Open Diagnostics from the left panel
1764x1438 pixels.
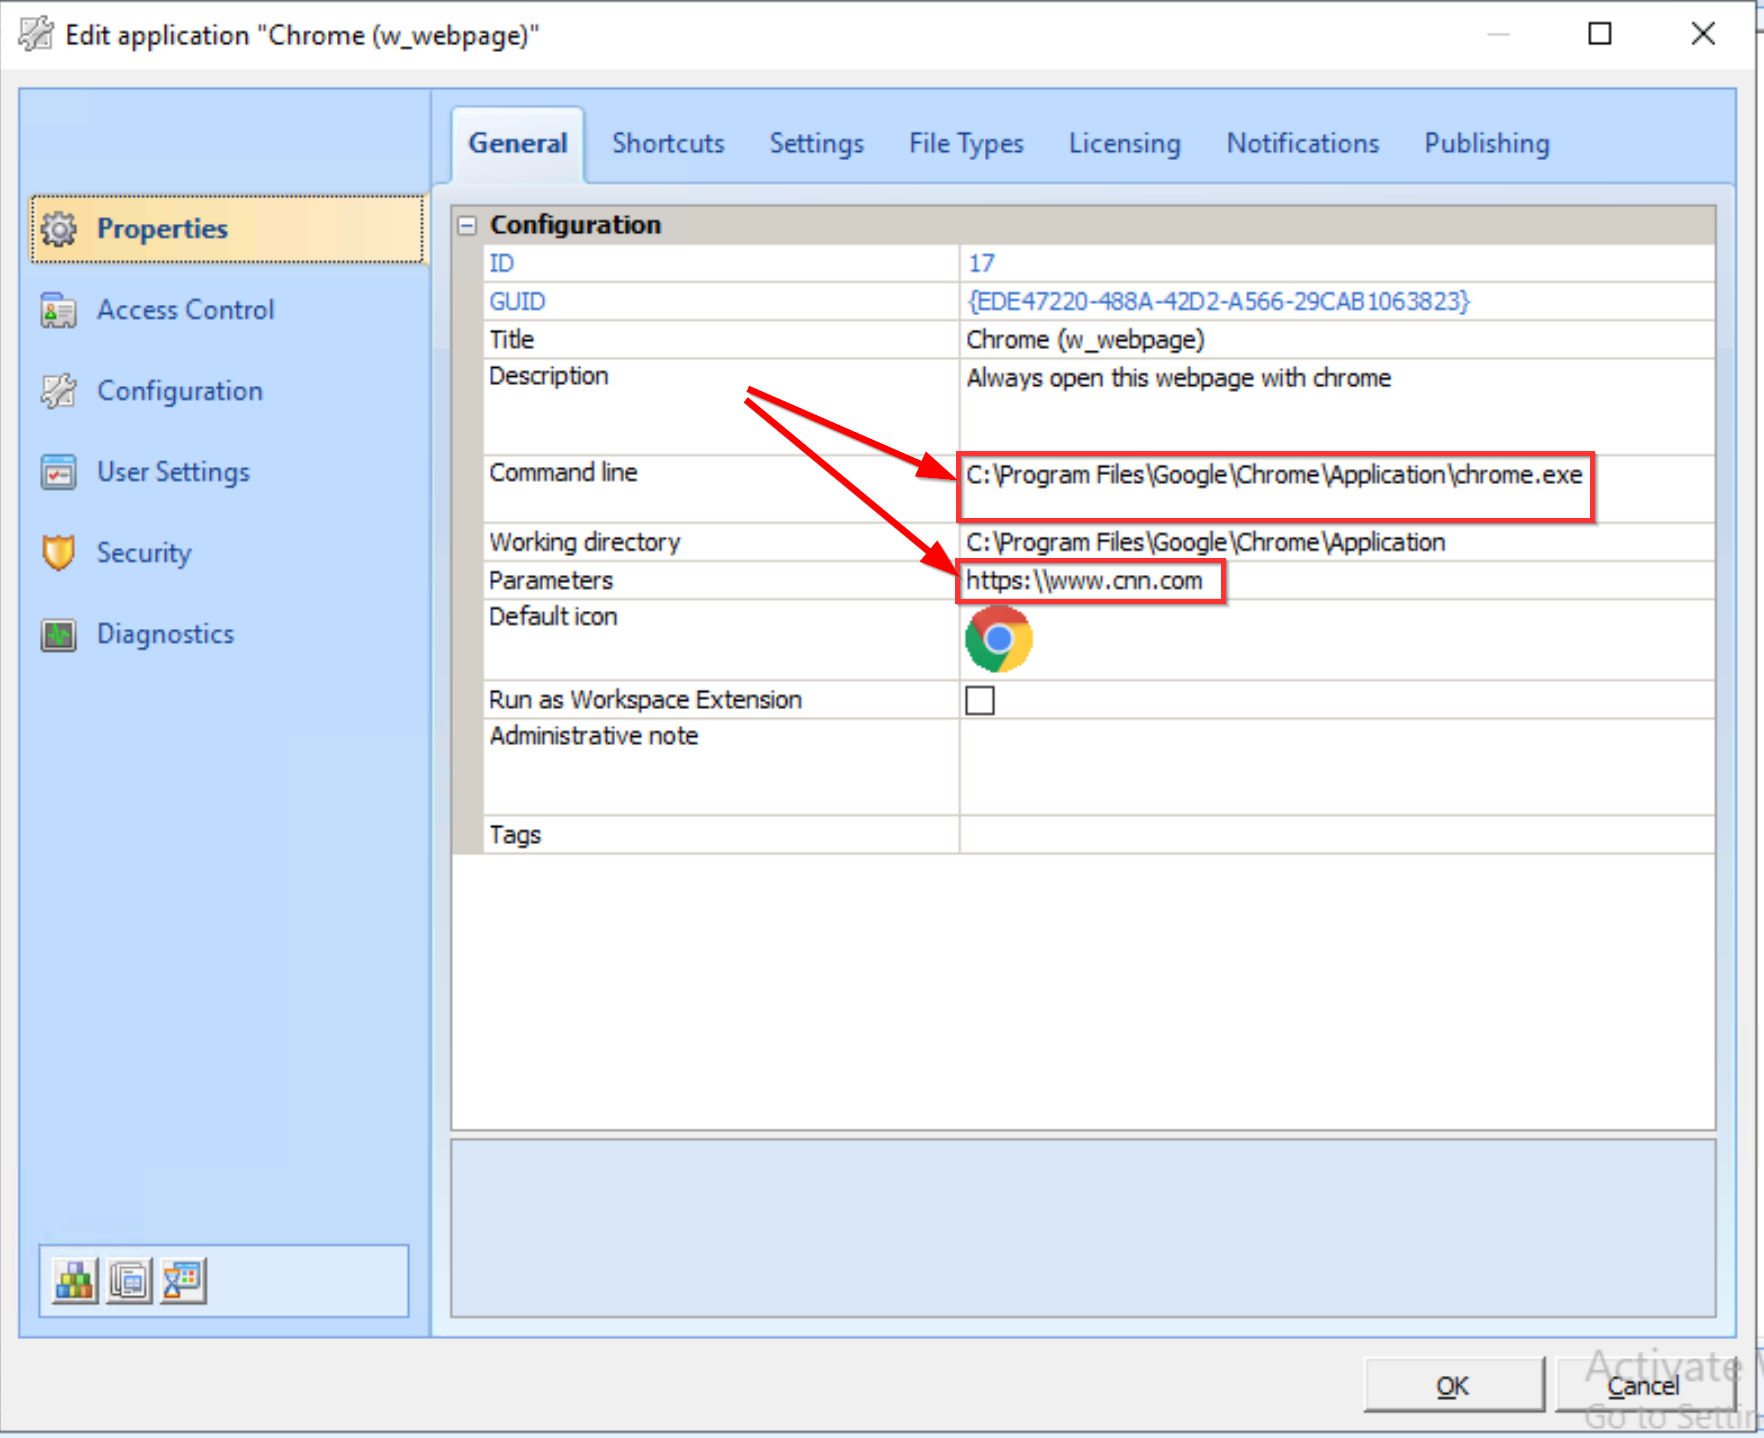(165, 634)
